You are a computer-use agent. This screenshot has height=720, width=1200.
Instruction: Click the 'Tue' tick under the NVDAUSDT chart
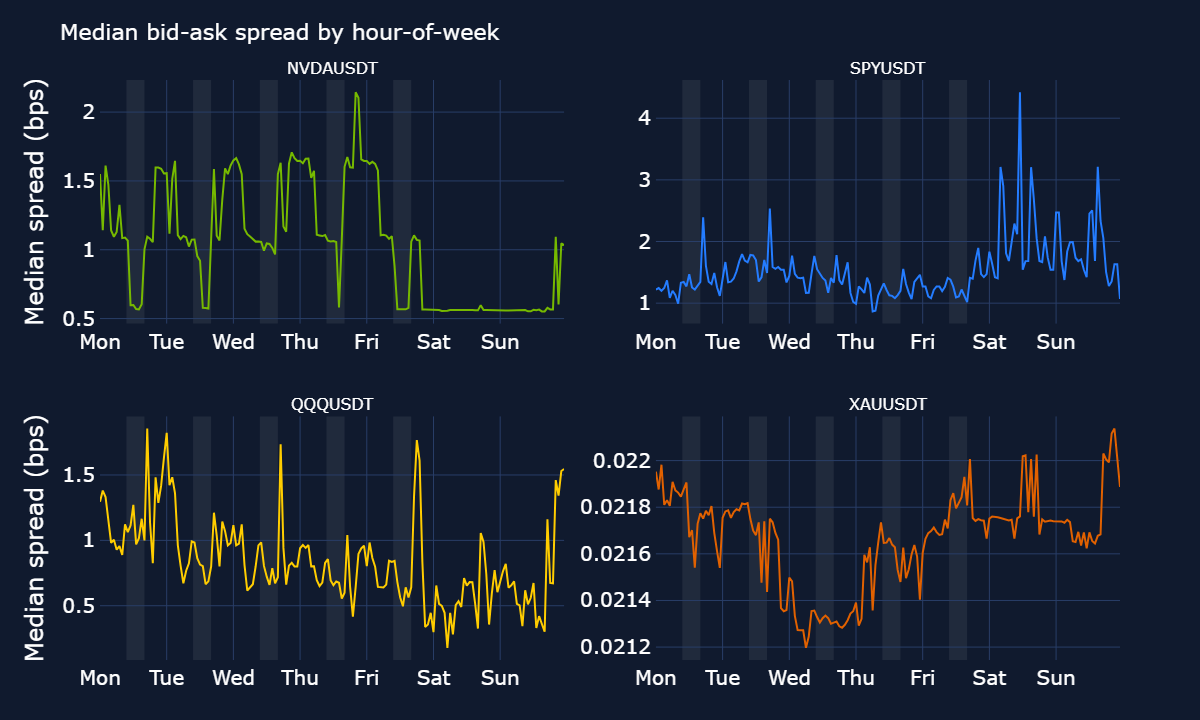(x=167, y=342)
